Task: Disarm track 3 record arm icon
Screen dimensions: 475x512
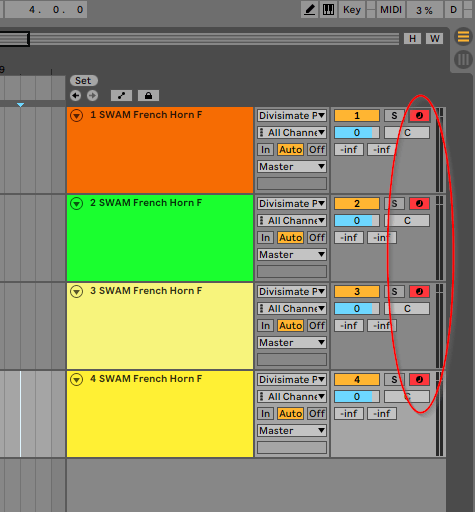Action: [x=419, y=292]
